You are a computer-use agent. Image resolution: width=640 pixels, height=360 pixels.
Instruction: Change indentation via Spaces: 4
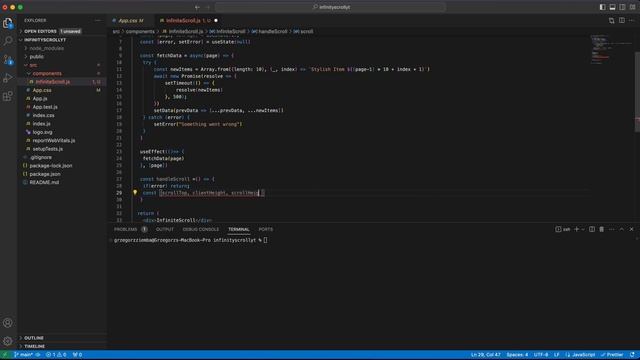click(x=517, y=355)
